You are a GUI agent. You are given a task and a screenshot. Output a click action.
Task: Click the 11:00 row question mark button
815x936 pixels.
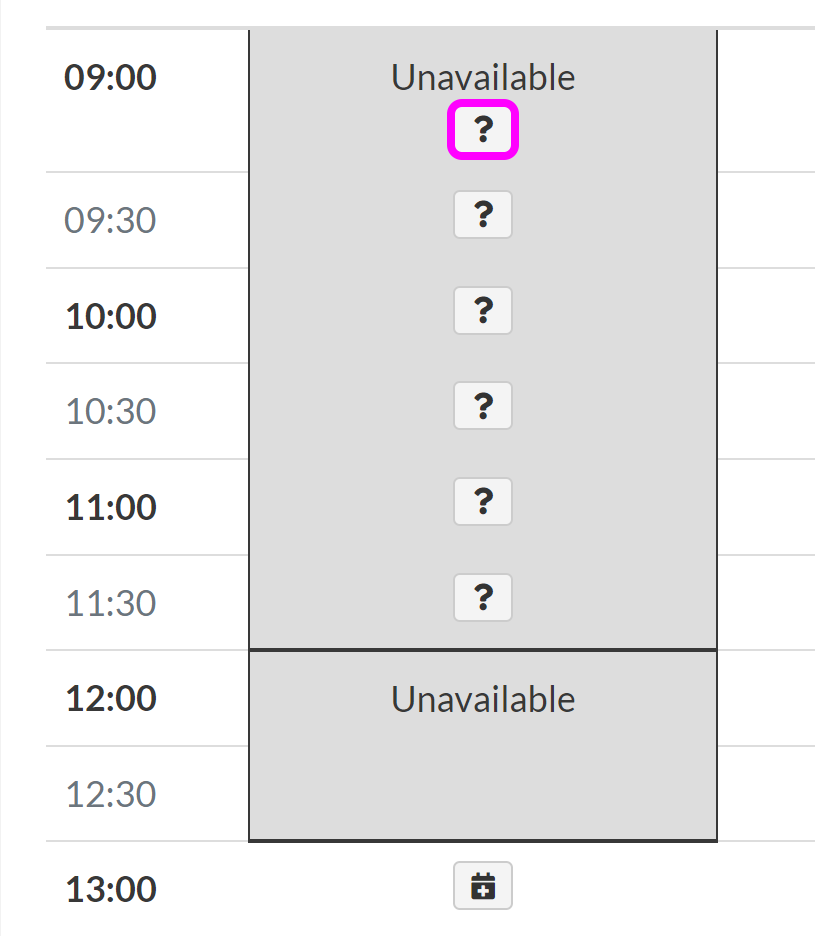pyautogui.click(x=483, y=501)
